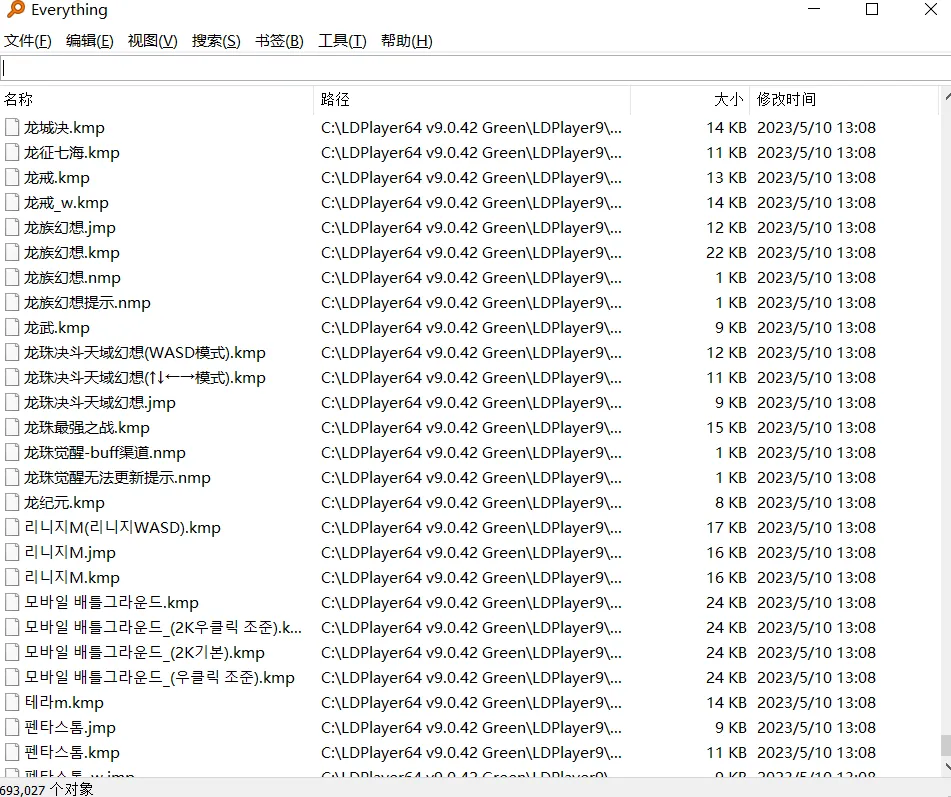Click file icon of 龙族幻想.kmp
Viewport: 951px width, 797px height.
pos(12,252)
